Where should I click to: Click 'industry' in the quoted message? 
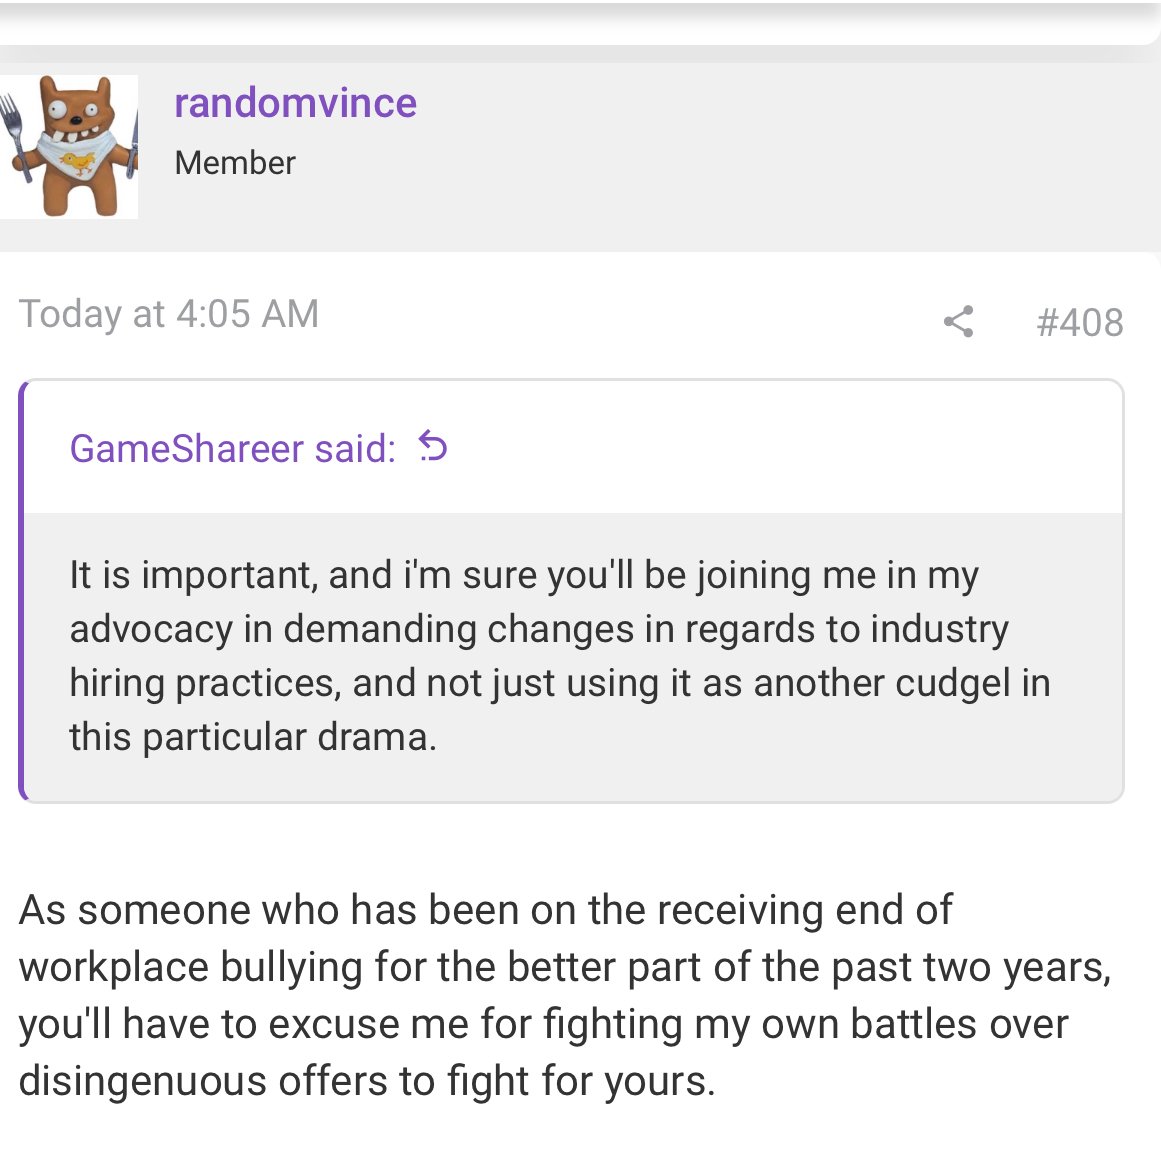coord(940,630)
